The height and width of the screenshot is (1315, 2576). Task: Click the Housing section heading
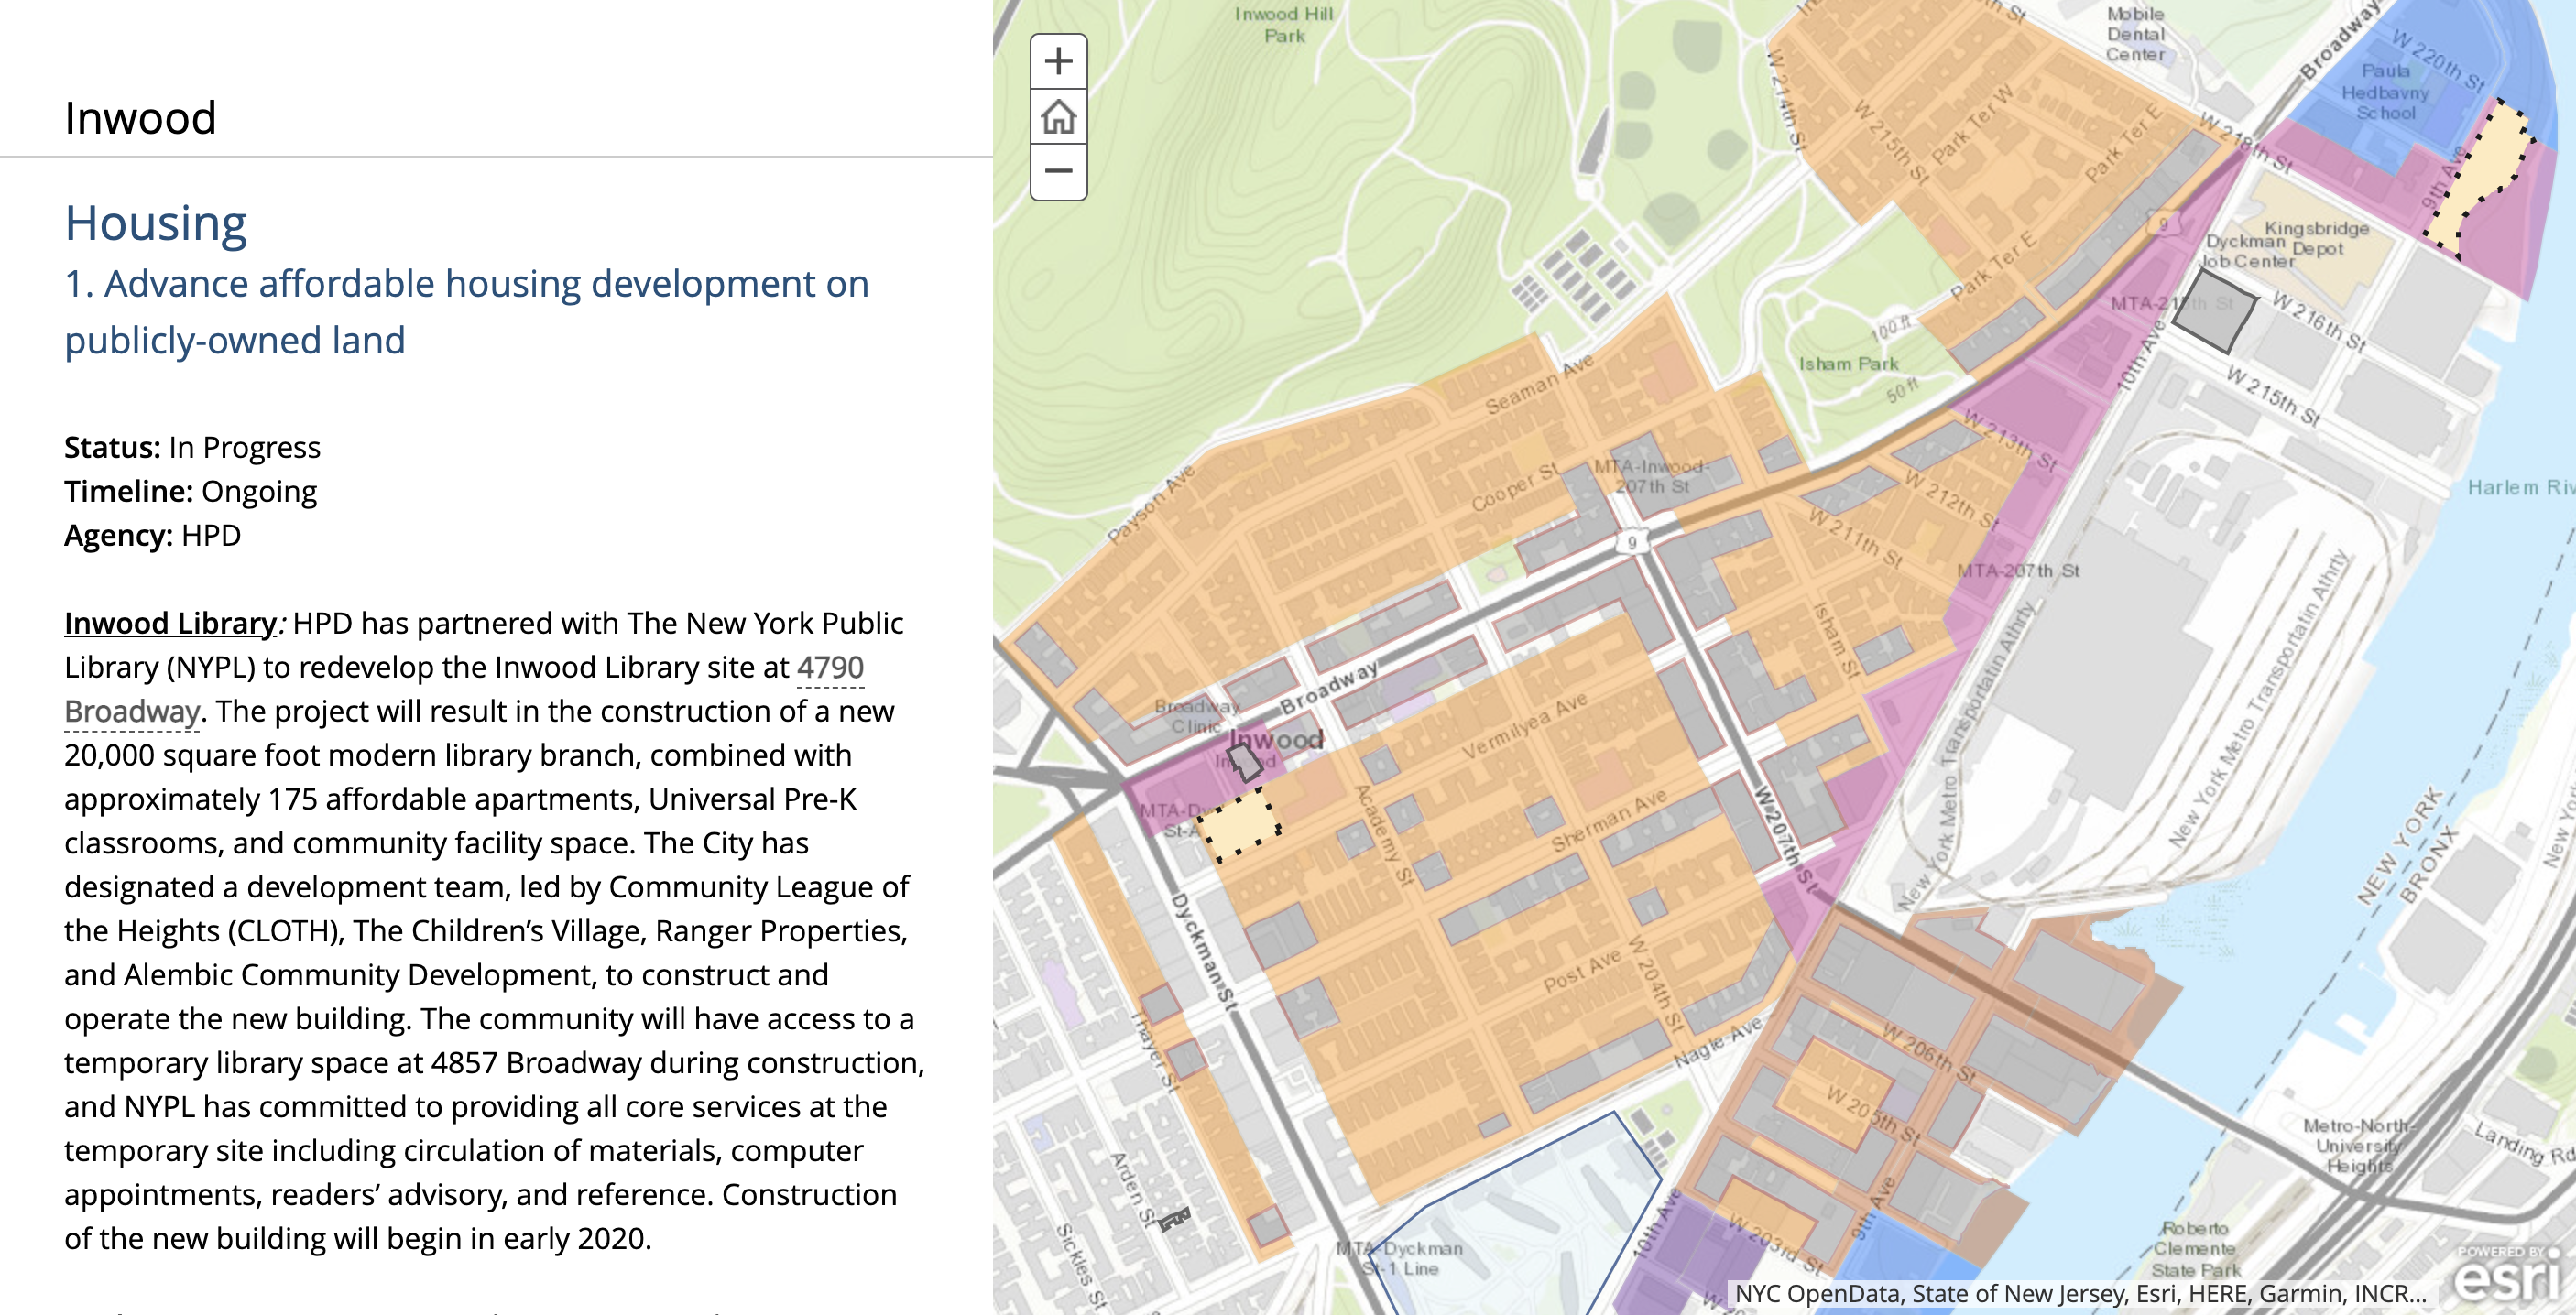click(156, 222)
